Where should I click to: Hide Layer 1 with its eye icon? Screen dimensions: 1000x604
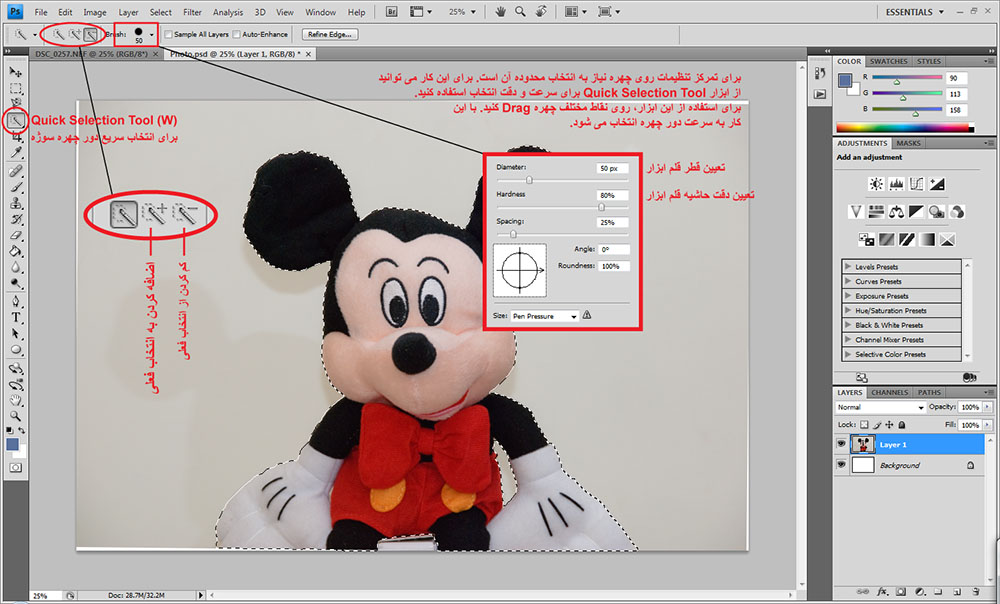841,444
